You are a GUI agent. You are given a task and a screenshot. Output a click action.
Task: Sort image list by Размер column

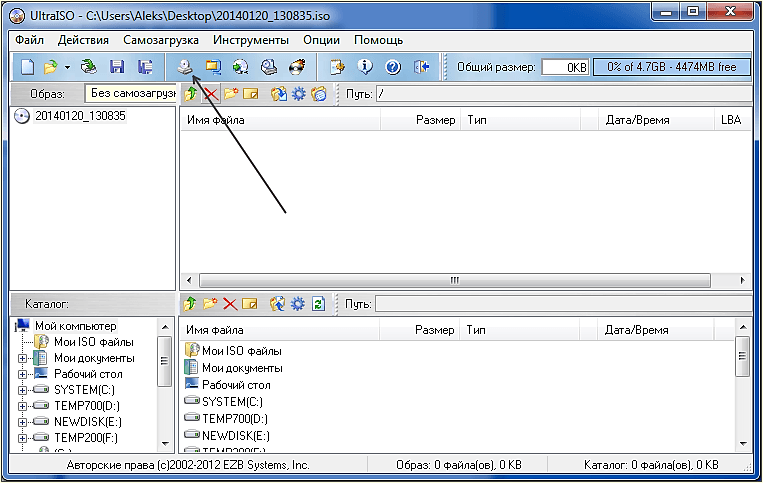[x=420, y=120]
